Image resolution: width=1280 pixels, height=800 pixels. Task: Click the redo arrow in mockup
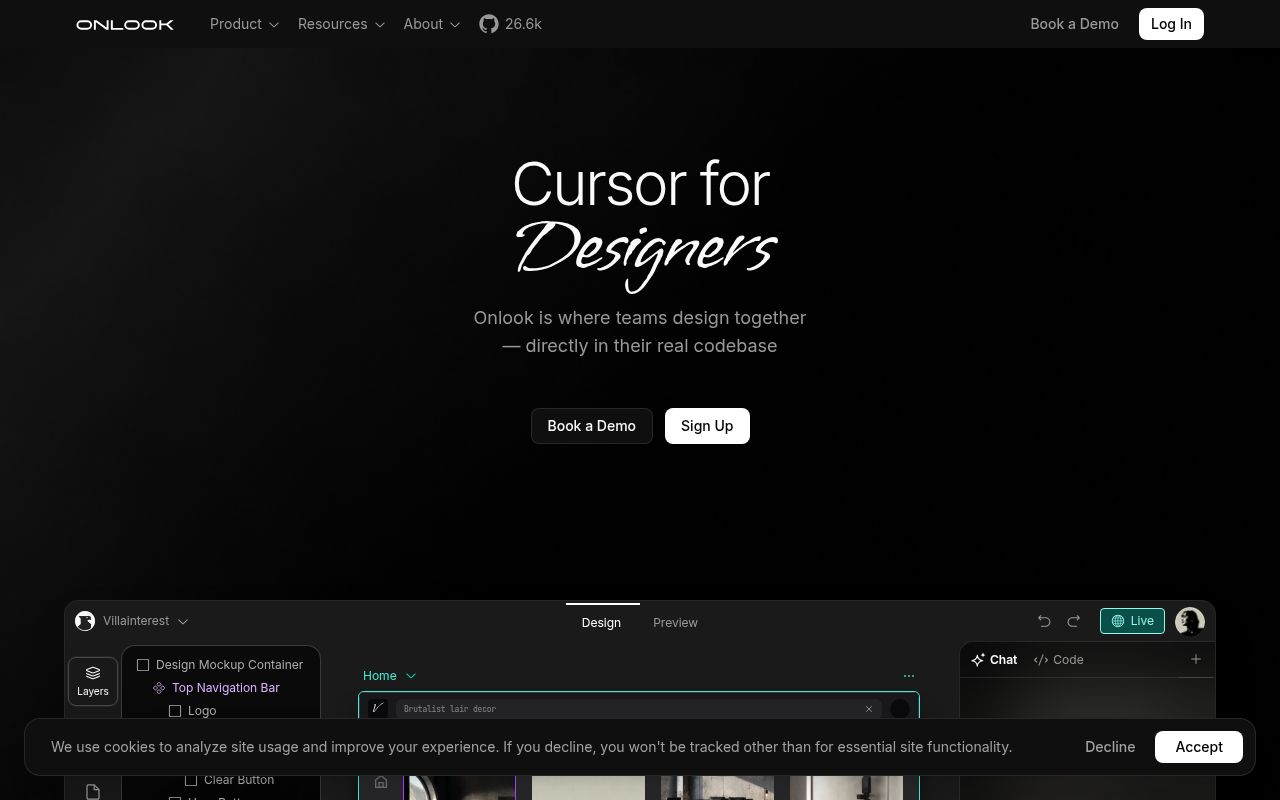pos(1074,621)
